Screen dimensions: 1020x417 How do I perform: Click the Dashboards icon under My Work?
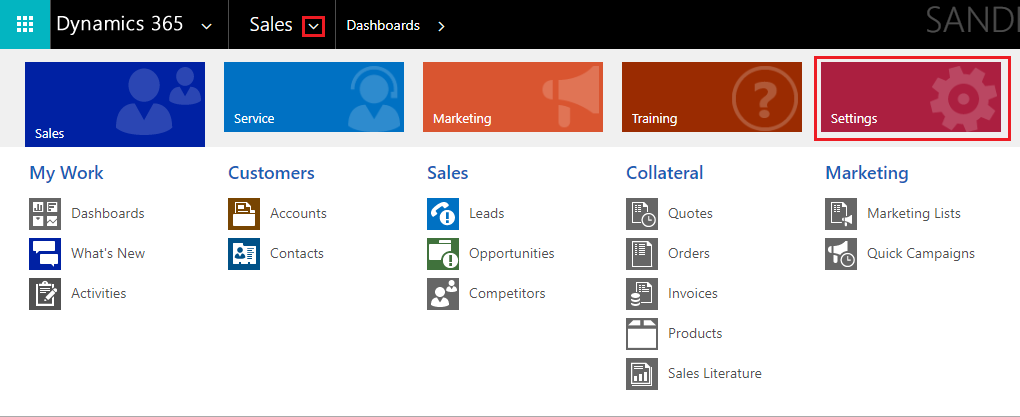point(45,213)
